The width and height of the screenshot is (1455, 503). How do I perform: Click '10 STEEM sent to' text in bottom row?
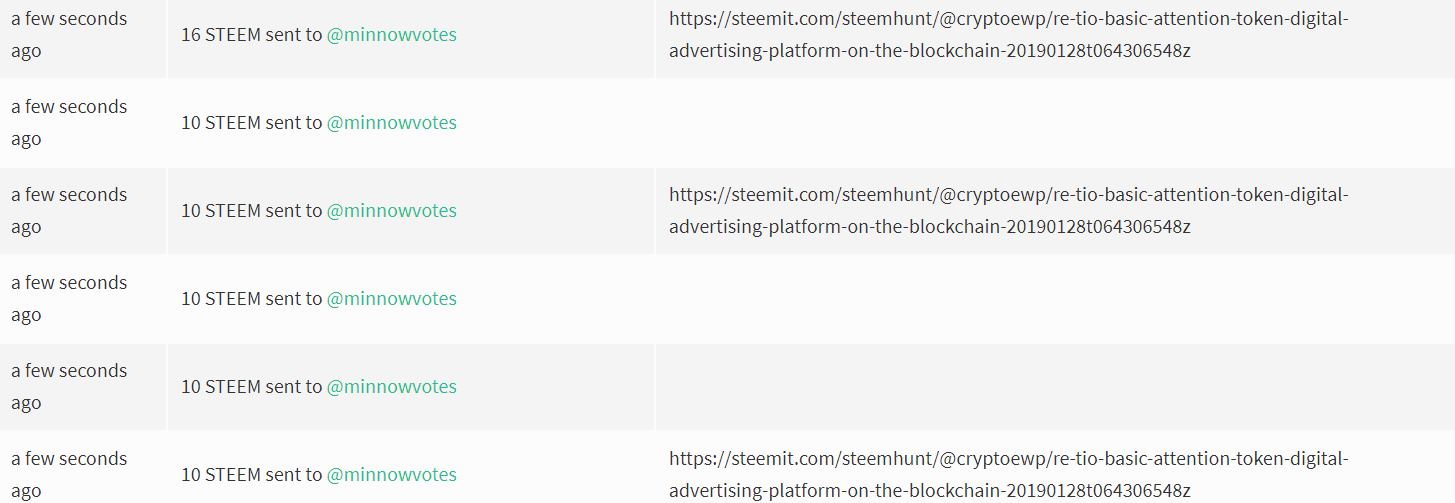[x=251, y=475]
